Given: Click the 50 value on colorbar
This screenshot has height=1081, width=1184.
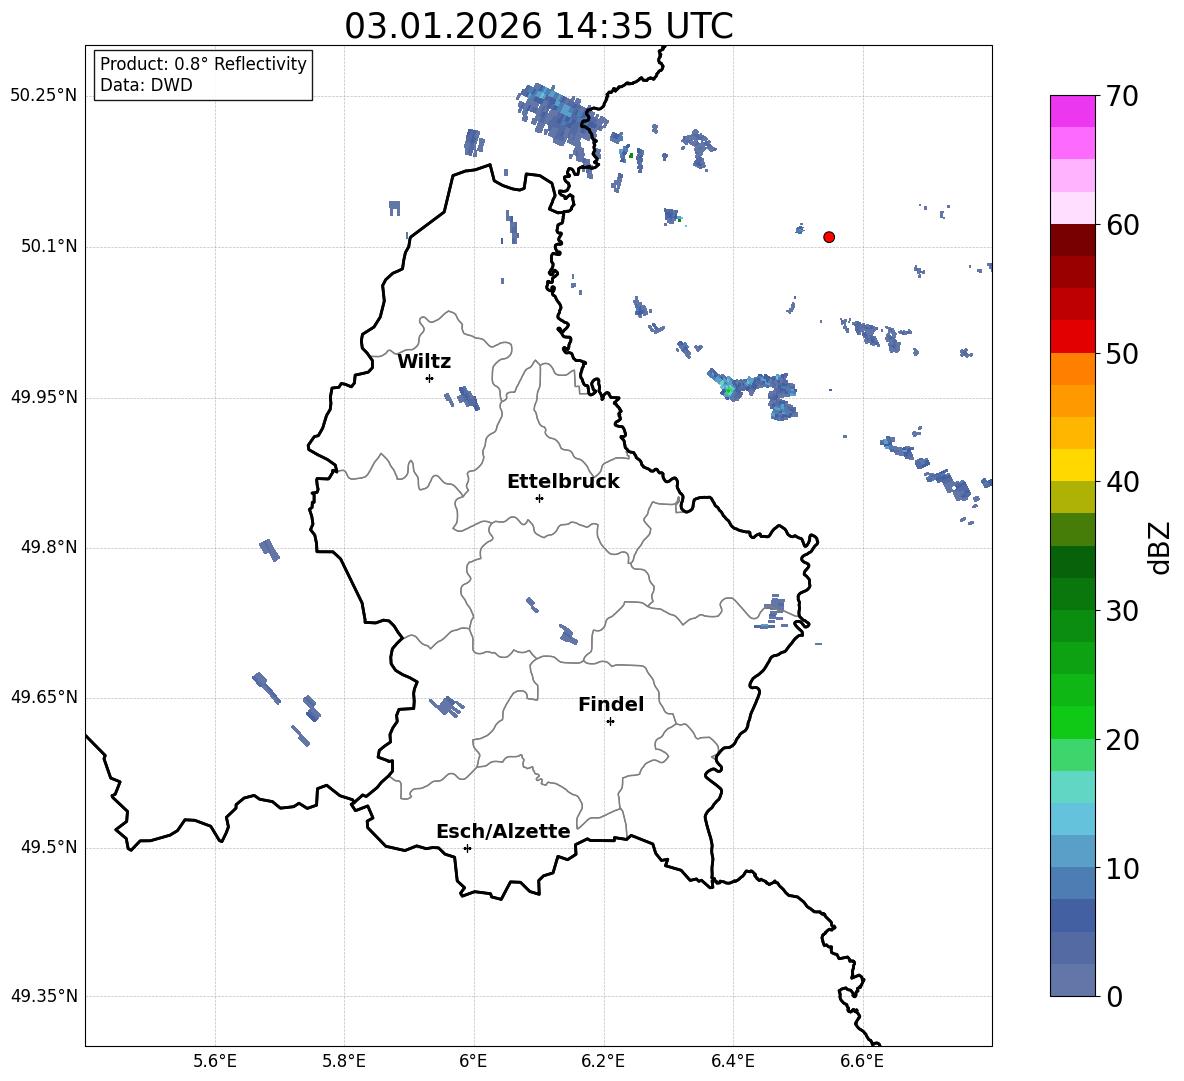Looking at the screenshot, I should click(x=1122, y=353).
